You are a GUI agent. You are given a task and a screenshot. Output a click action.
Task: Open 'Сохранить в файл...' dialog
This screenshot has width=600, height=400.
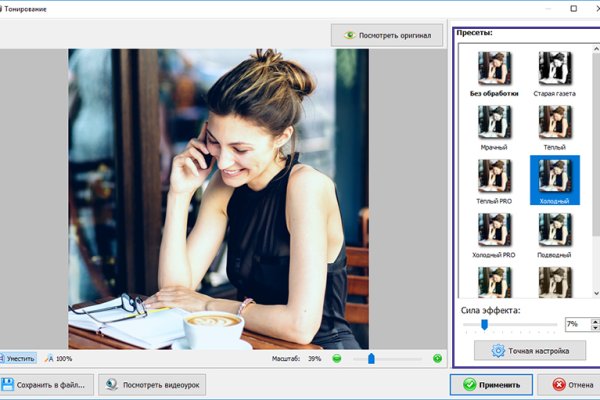47,384
